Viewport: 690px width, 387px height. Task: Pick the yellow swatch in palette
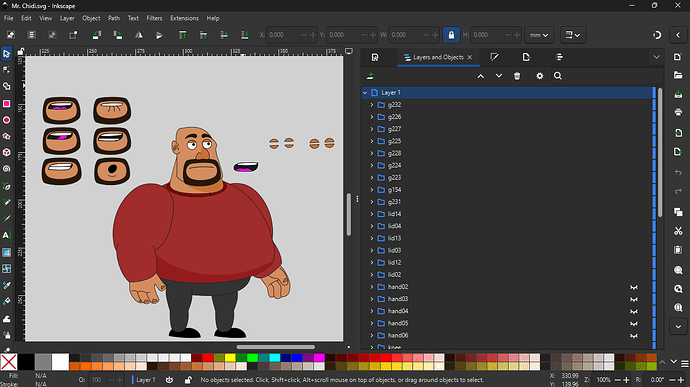230,357
